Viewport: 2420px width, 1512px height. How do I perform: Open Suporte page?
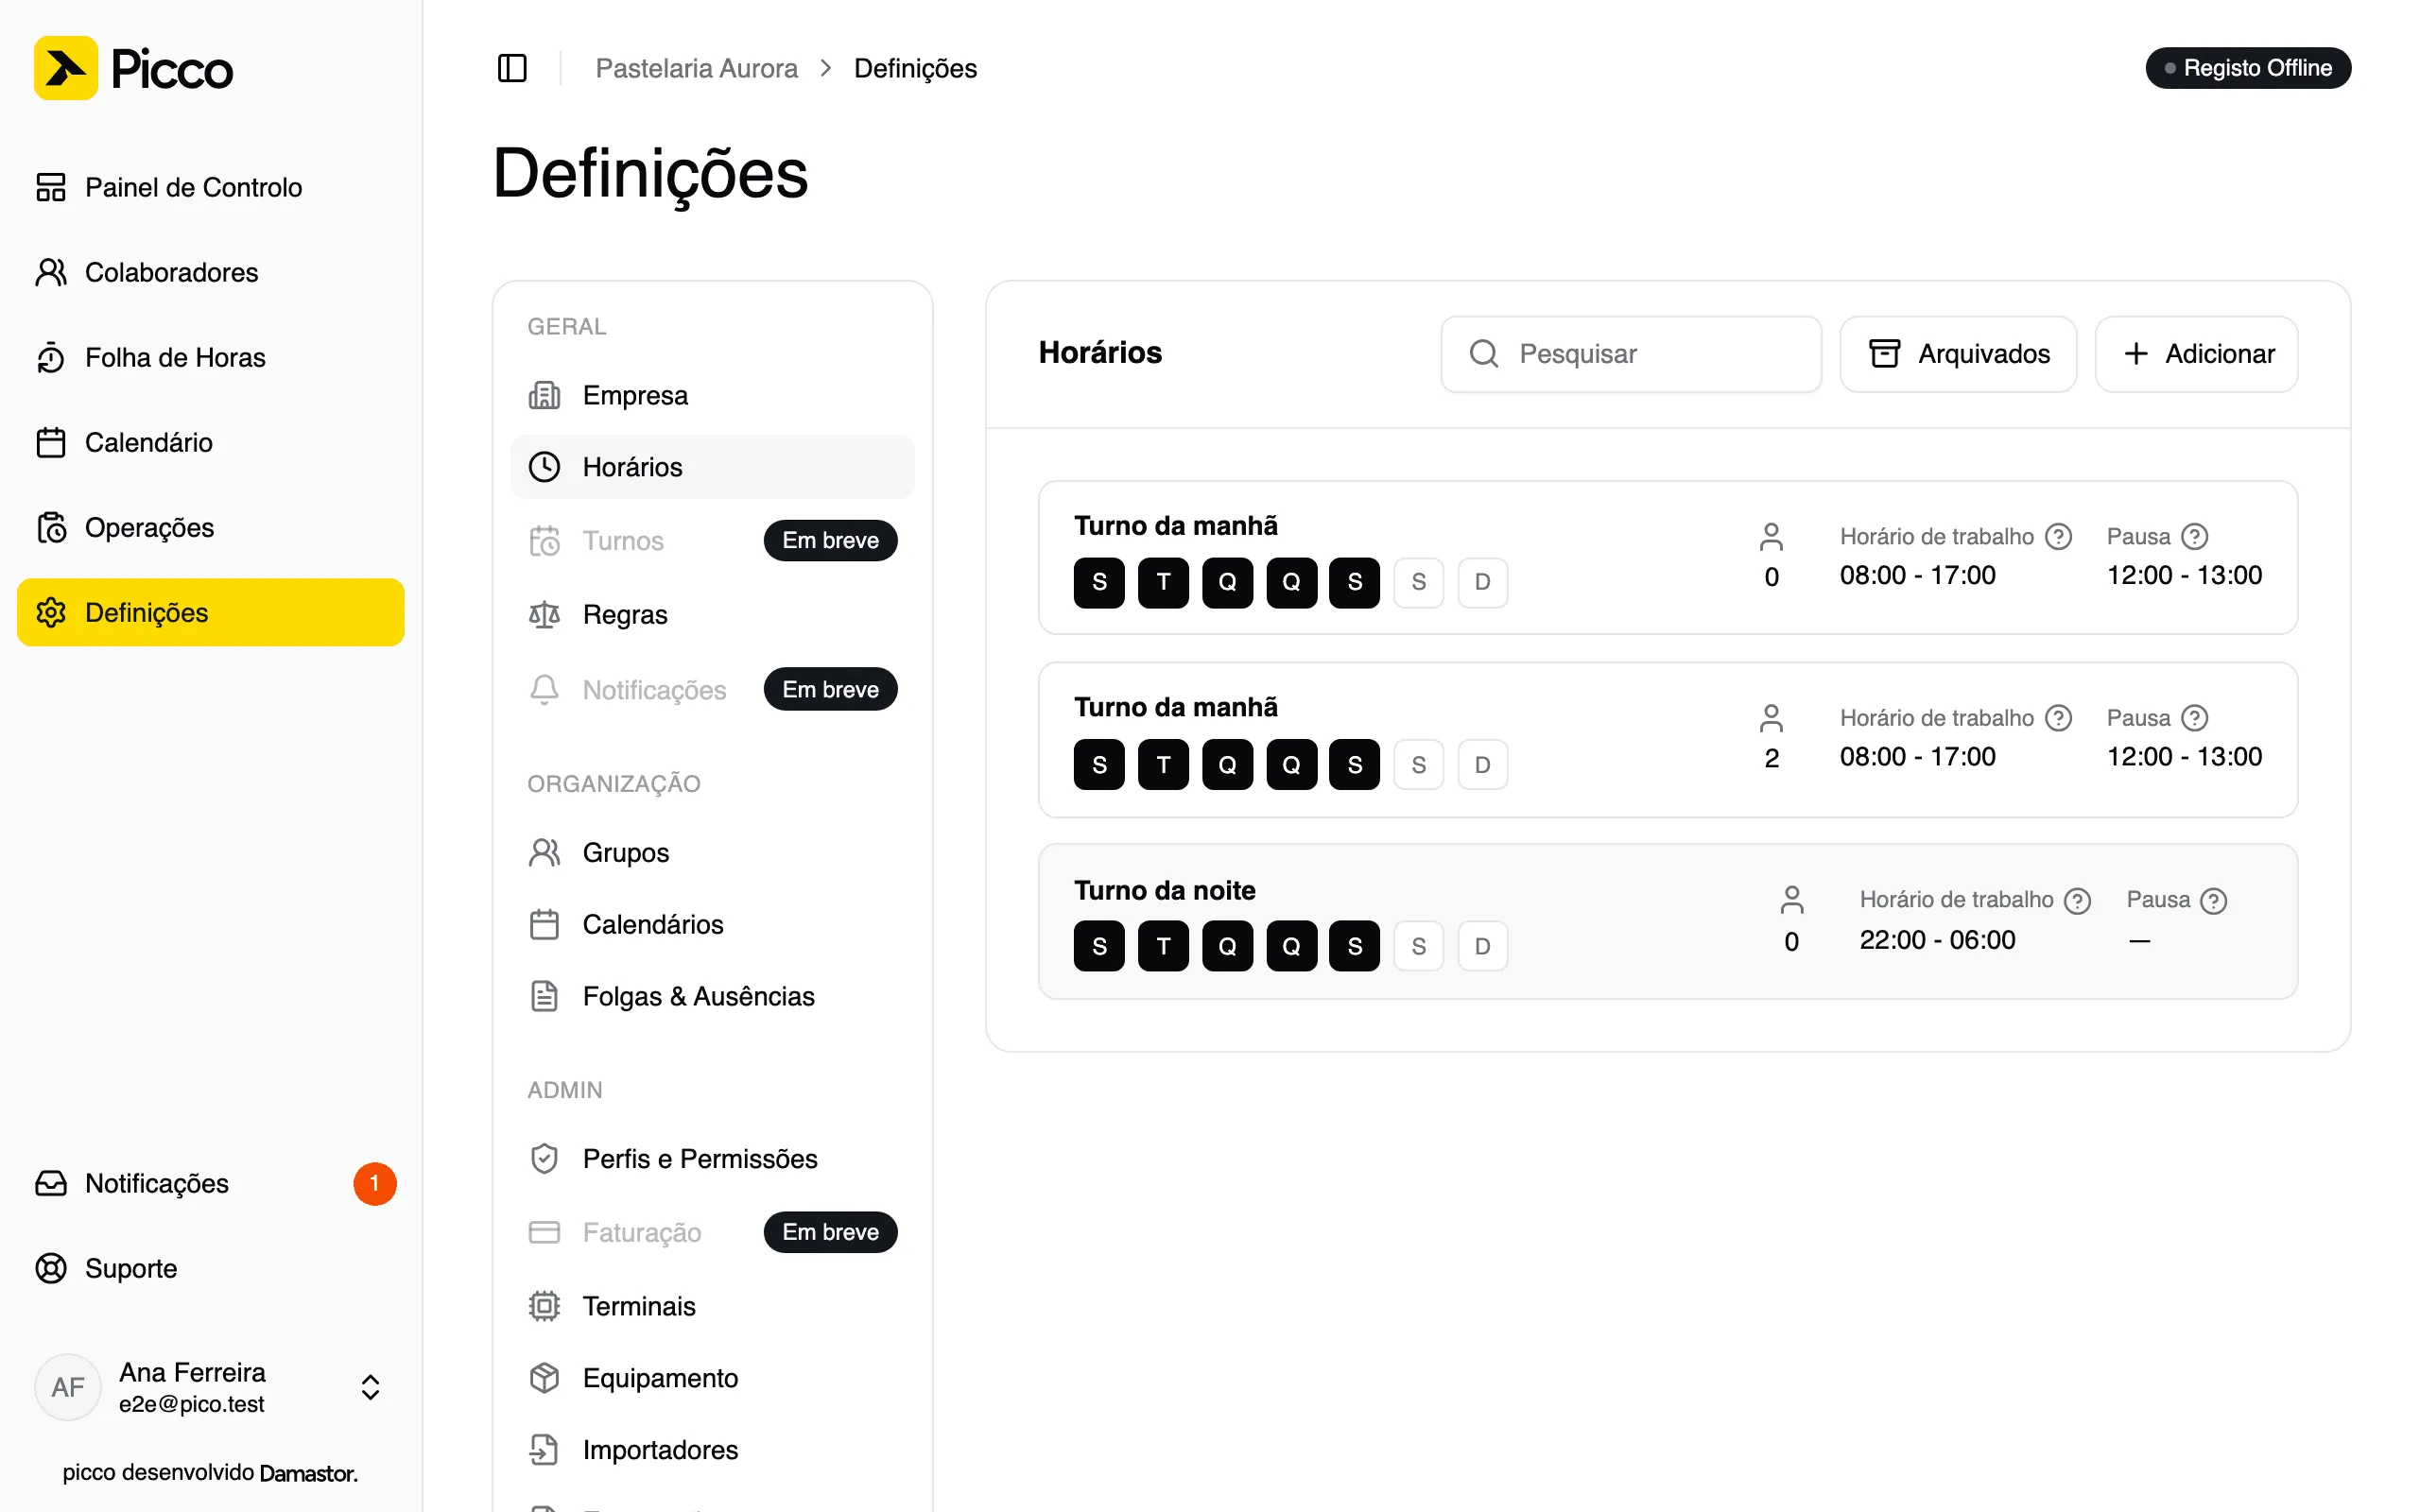point(211,1268)
